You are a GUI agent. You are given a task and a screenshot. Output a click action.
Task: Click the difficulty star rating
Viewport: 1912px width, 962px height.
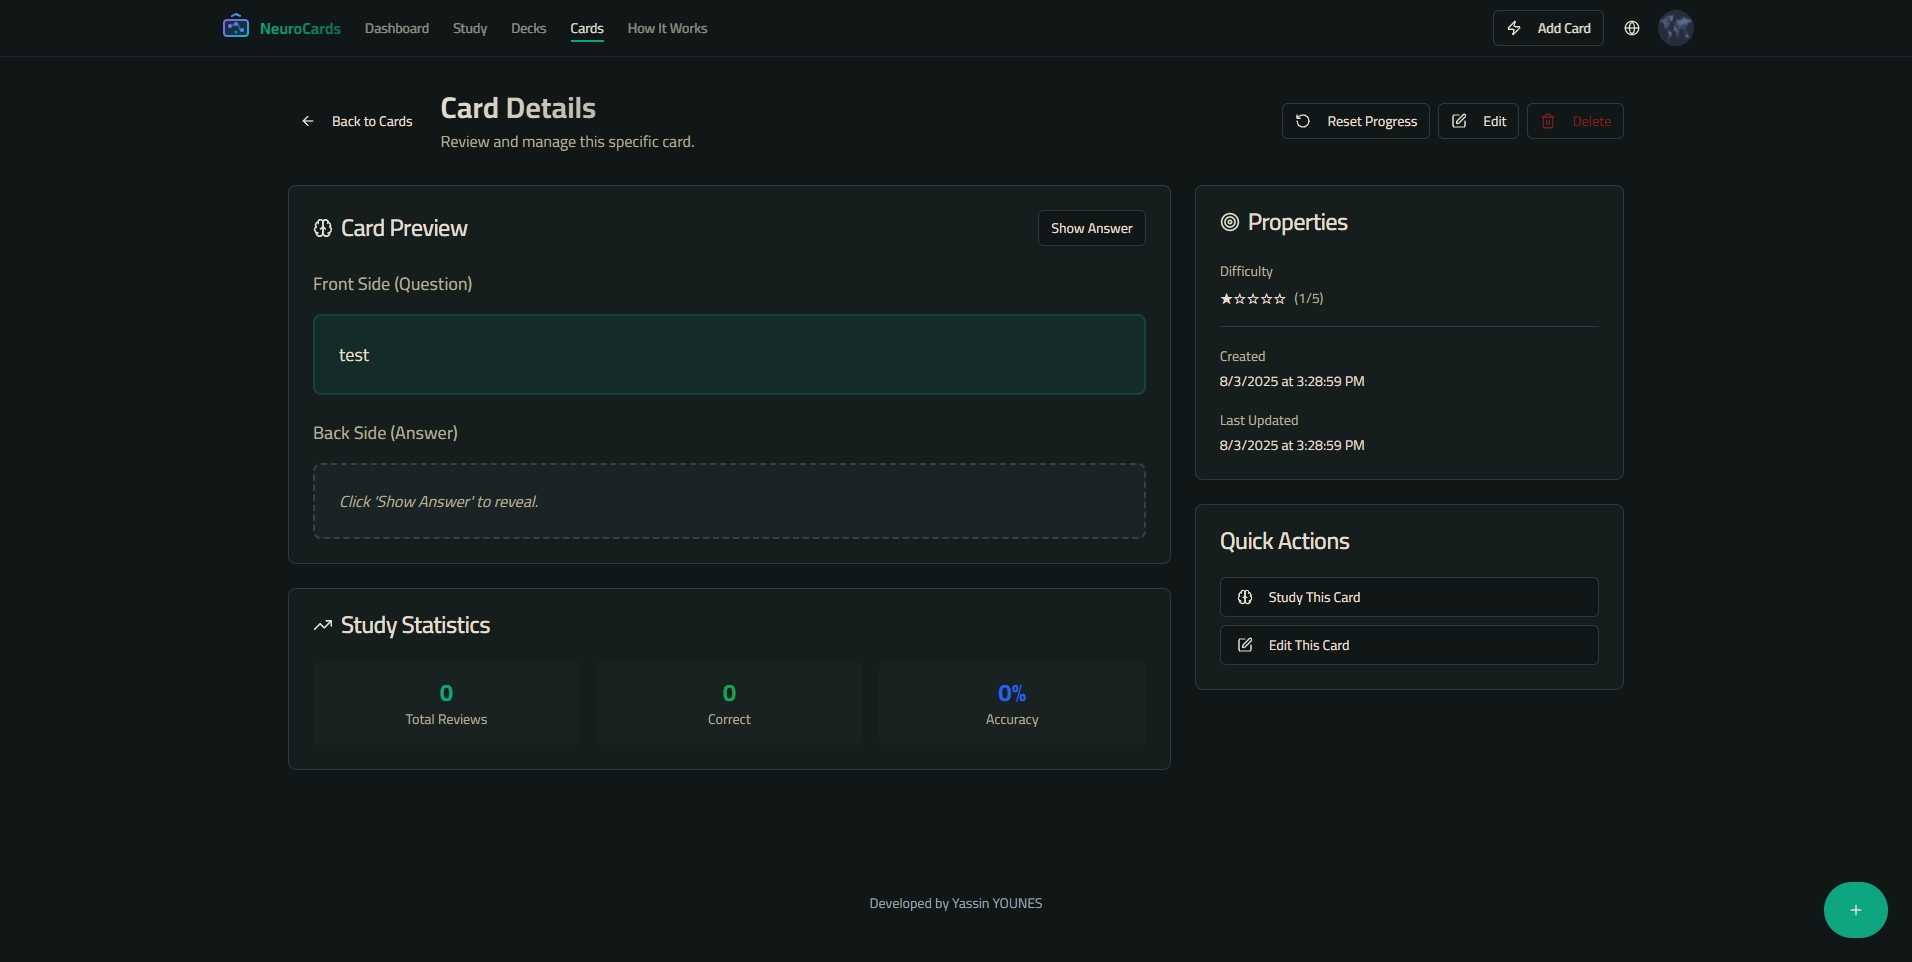click(1253, 298)
